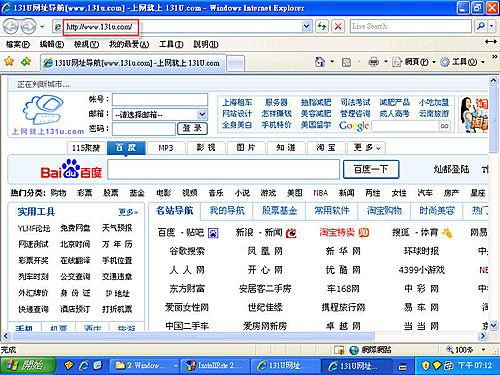
Task: Open recent pages dropdown beside Forward button
Action: 42,26
